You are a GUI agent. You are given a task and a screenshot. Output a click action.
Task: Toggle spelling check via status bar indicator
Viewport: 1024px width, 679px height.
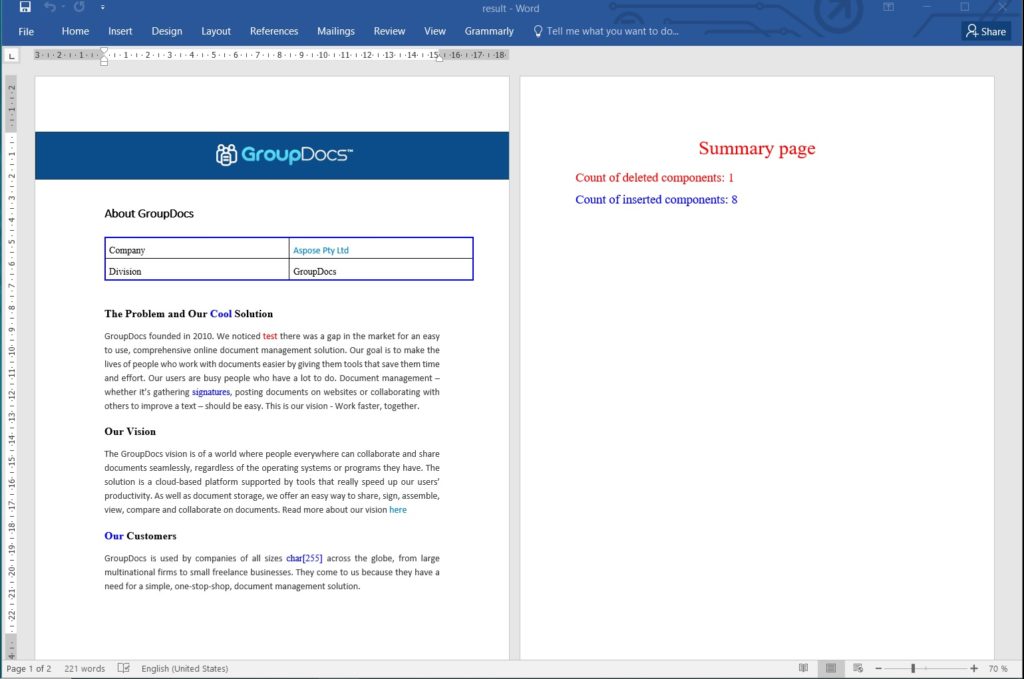click(125, 668)
